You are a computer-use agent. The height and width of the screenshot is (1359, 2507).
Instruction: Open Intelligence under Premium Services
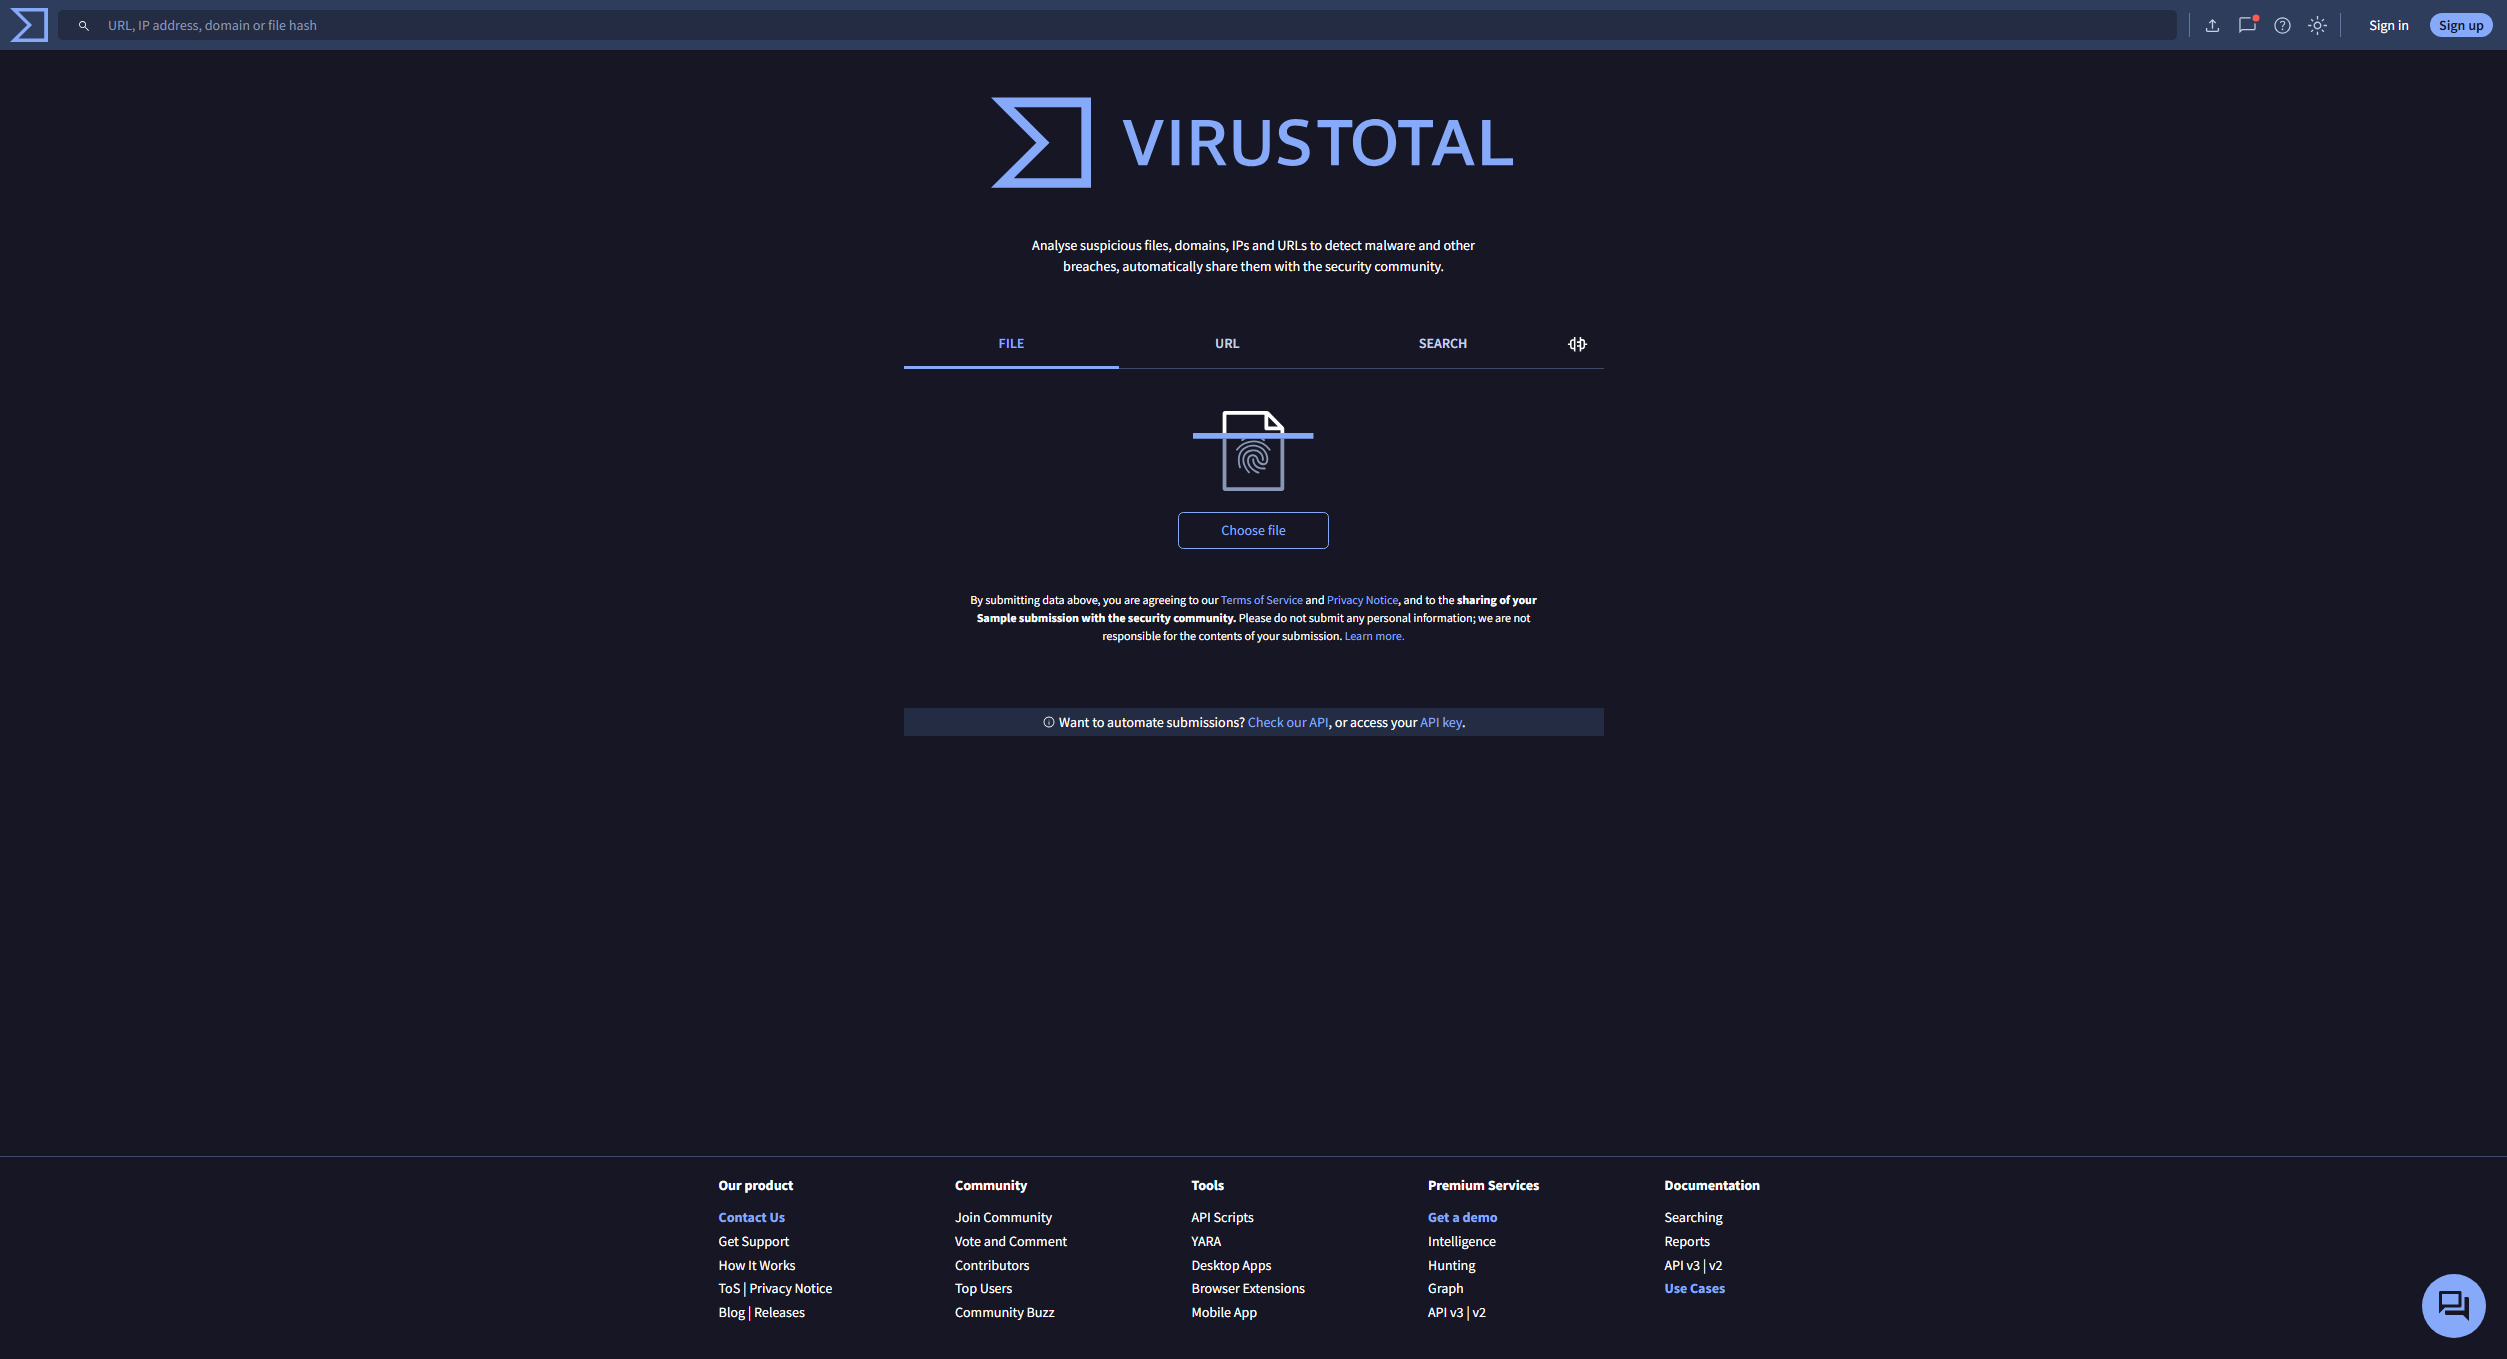tap(1461, 1241)
